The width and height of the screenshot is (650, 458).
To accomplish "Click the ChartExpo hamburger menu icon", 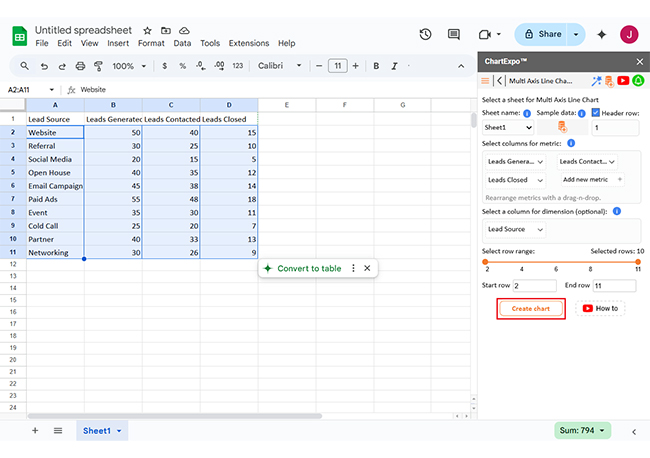I will (486, 81).
